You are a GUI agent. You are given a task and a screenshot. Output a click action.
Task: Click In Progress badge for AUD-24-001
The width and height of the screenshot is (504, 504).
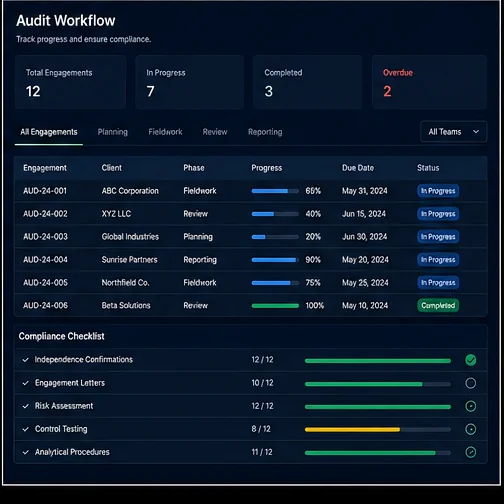(x=438, y=191)
